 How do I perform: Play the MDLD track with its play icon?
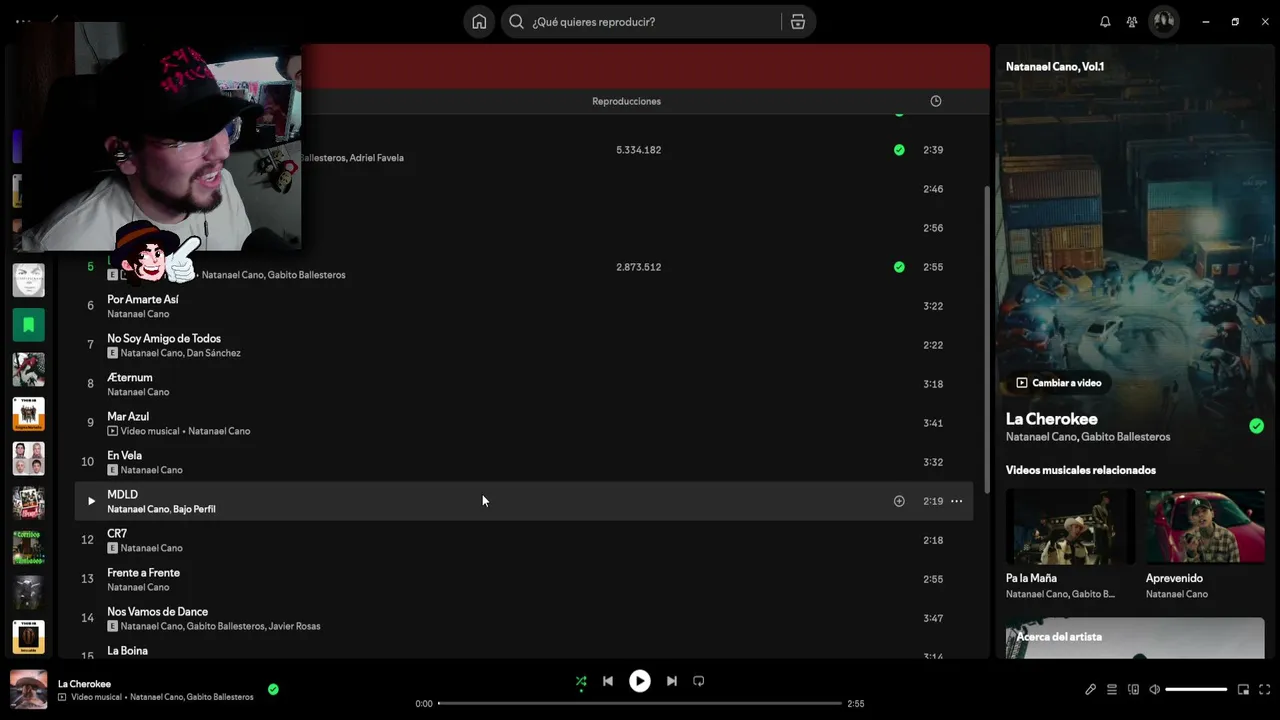tap(91, 501)
